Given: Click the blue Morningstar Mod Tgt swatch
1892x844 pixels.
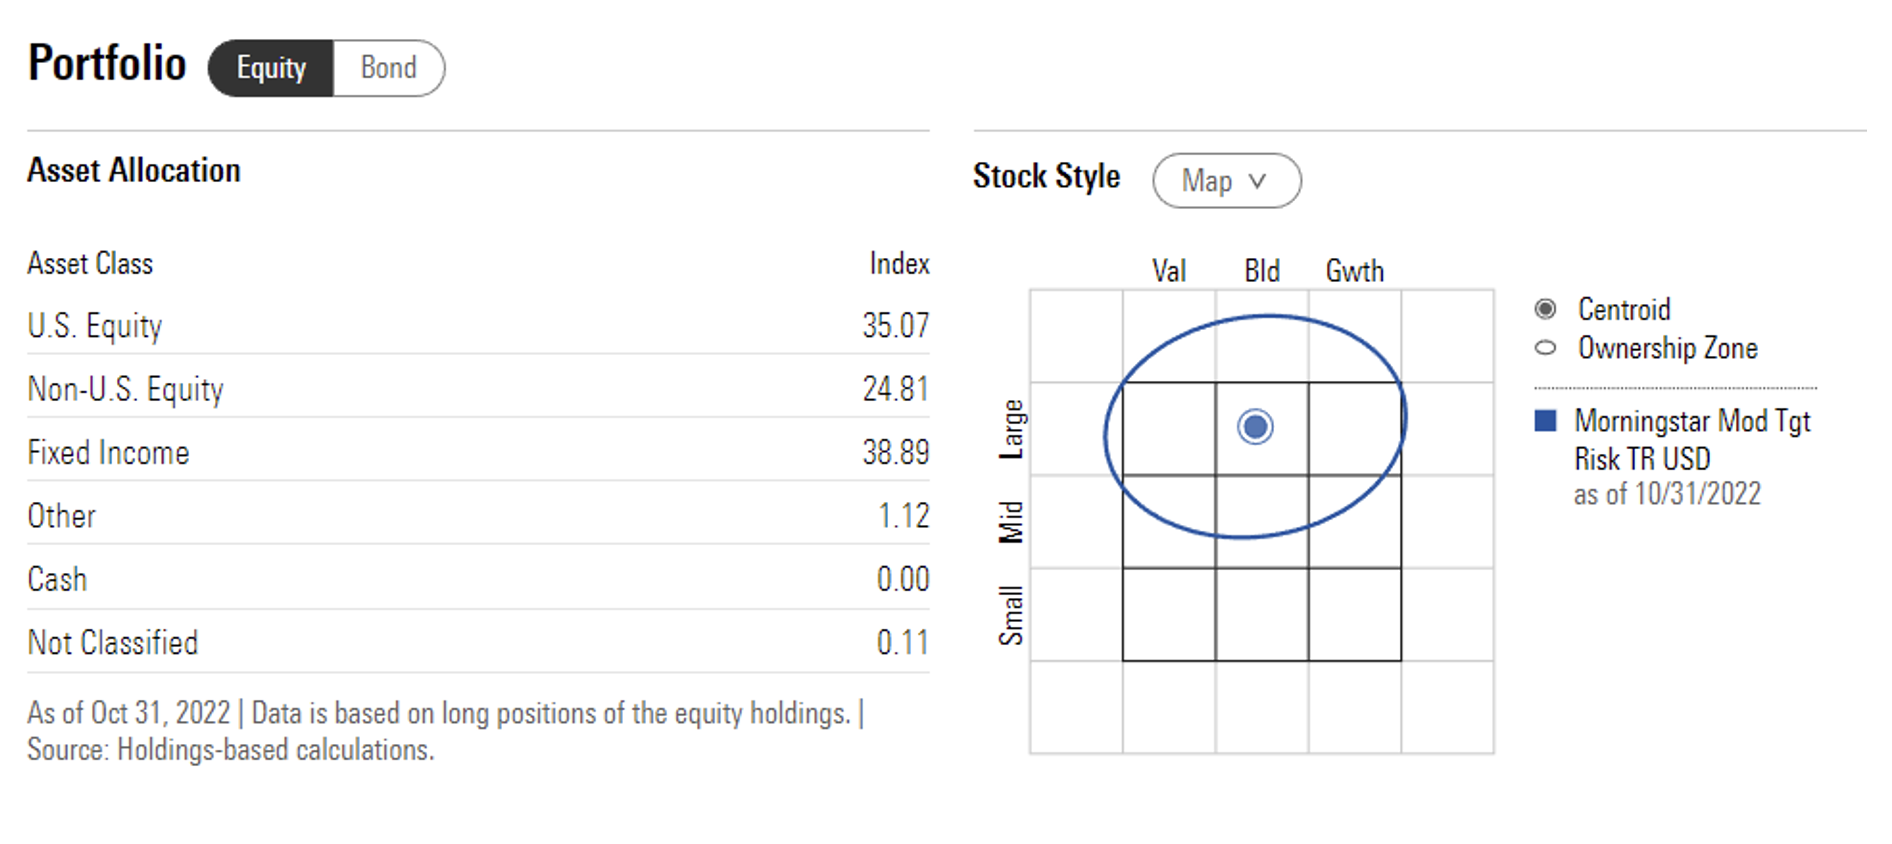Looking at the screenshot, I should click(1545, 421).
